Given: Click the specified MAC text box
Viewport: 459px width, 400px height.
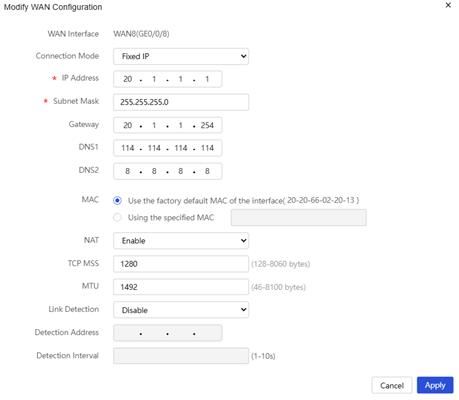Looking at the screenshot, I should 299,218.
